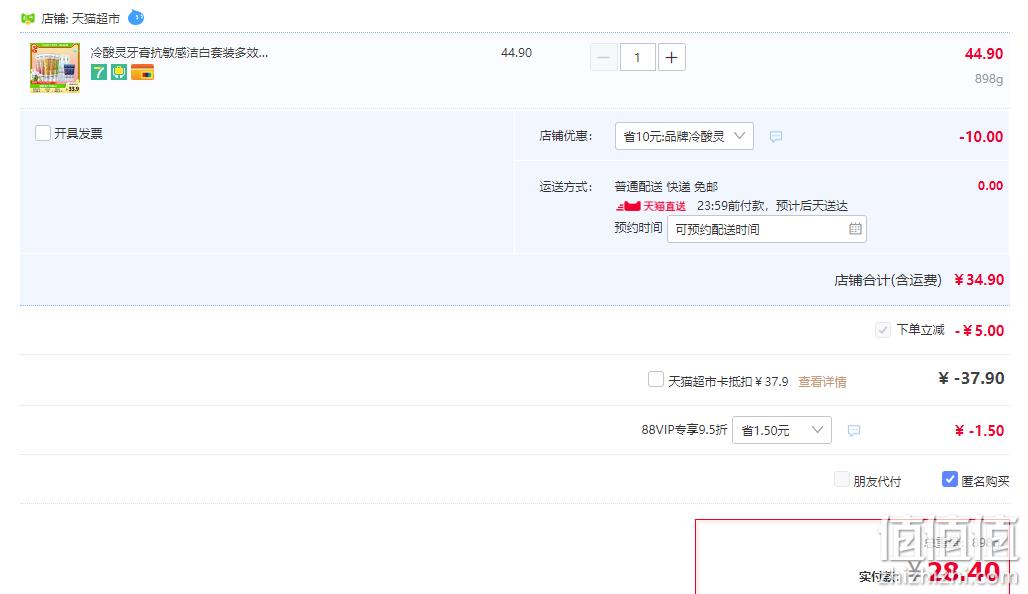Click the green 7-day return badge
Viewport: 1028px width, 594px height.
click(99, 72)
